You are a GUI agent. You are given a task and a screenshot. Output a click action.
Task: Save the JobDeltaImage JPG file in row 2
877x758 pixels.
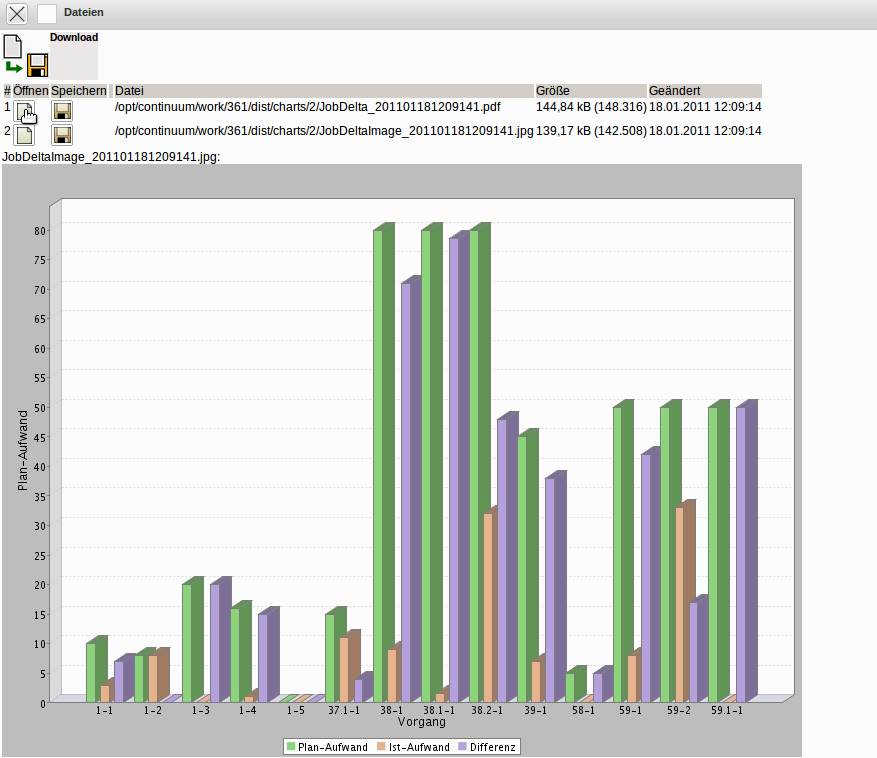(x=62, y=134)
